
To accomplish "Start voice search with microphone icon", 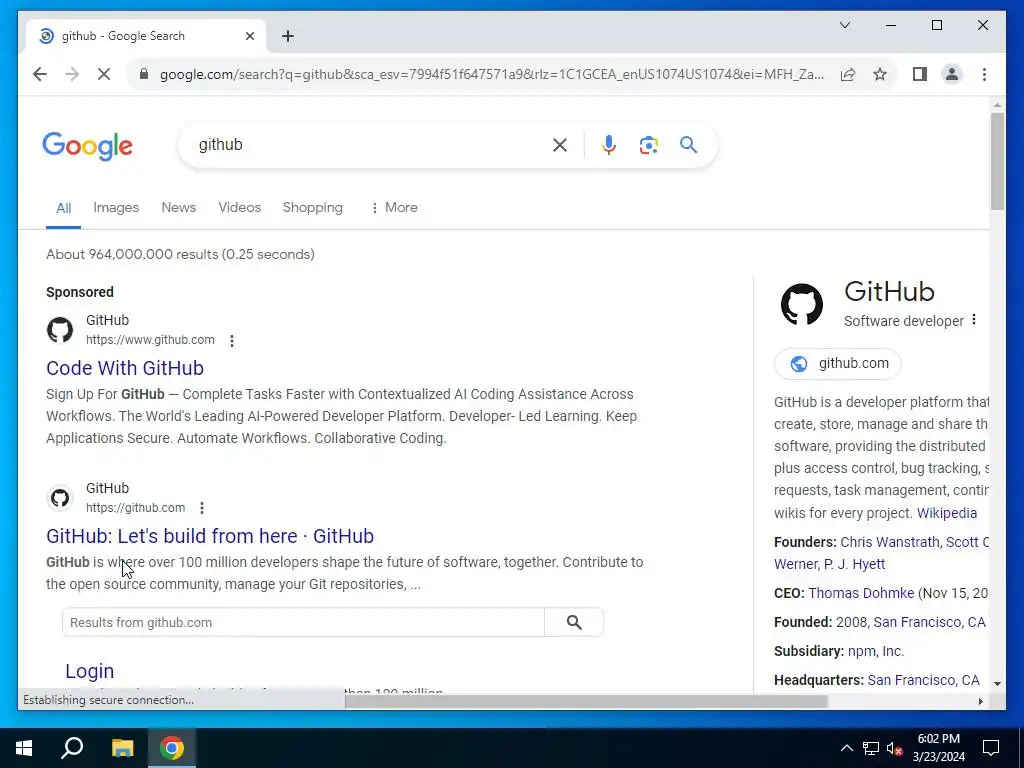I will [609, 145].
